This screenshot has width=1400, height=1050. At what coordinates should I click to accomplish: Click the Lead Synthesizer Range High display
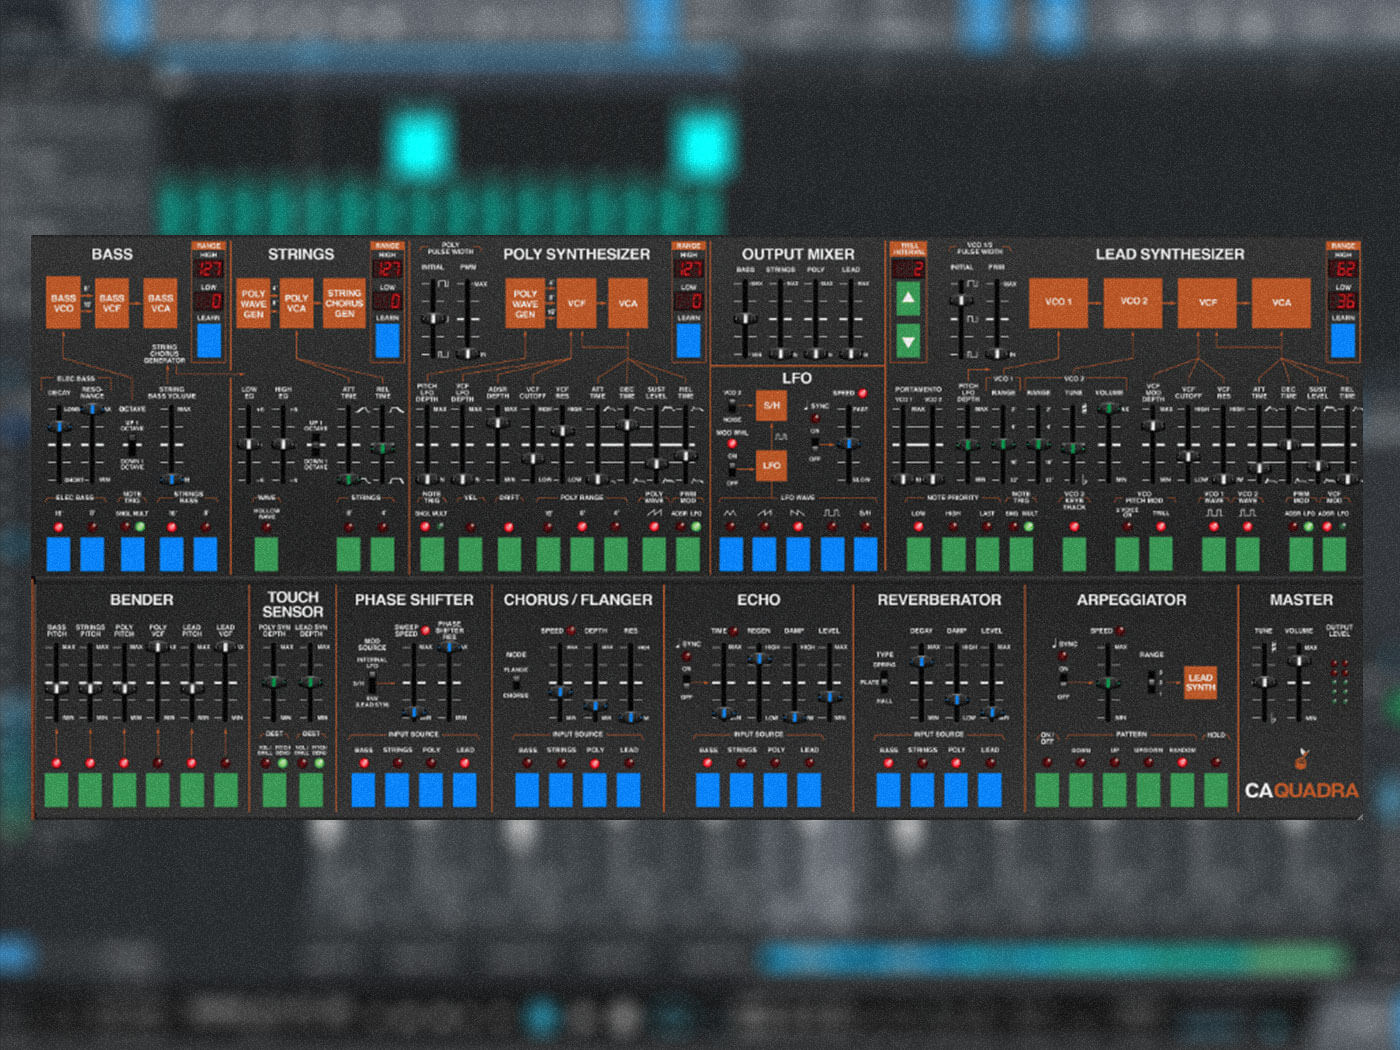pos(1343,269)
